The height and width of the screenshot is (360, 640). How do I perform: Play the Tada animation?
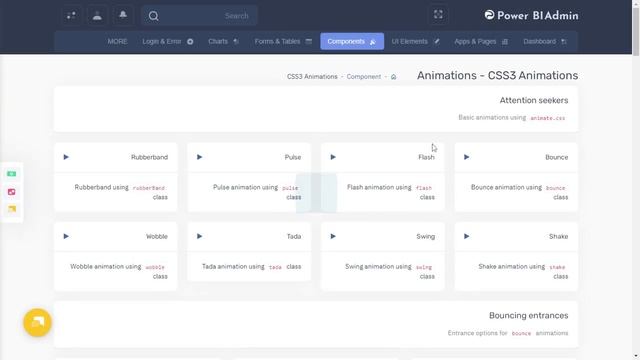pos(200,236)
